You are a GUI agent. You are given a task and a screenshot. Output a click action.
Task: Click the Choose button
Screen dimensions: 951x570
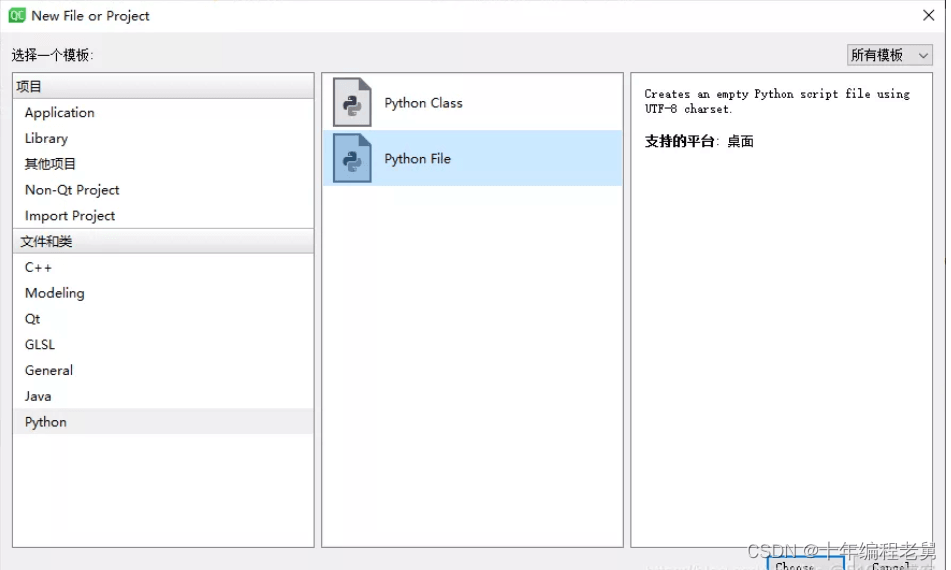[805, 564]
